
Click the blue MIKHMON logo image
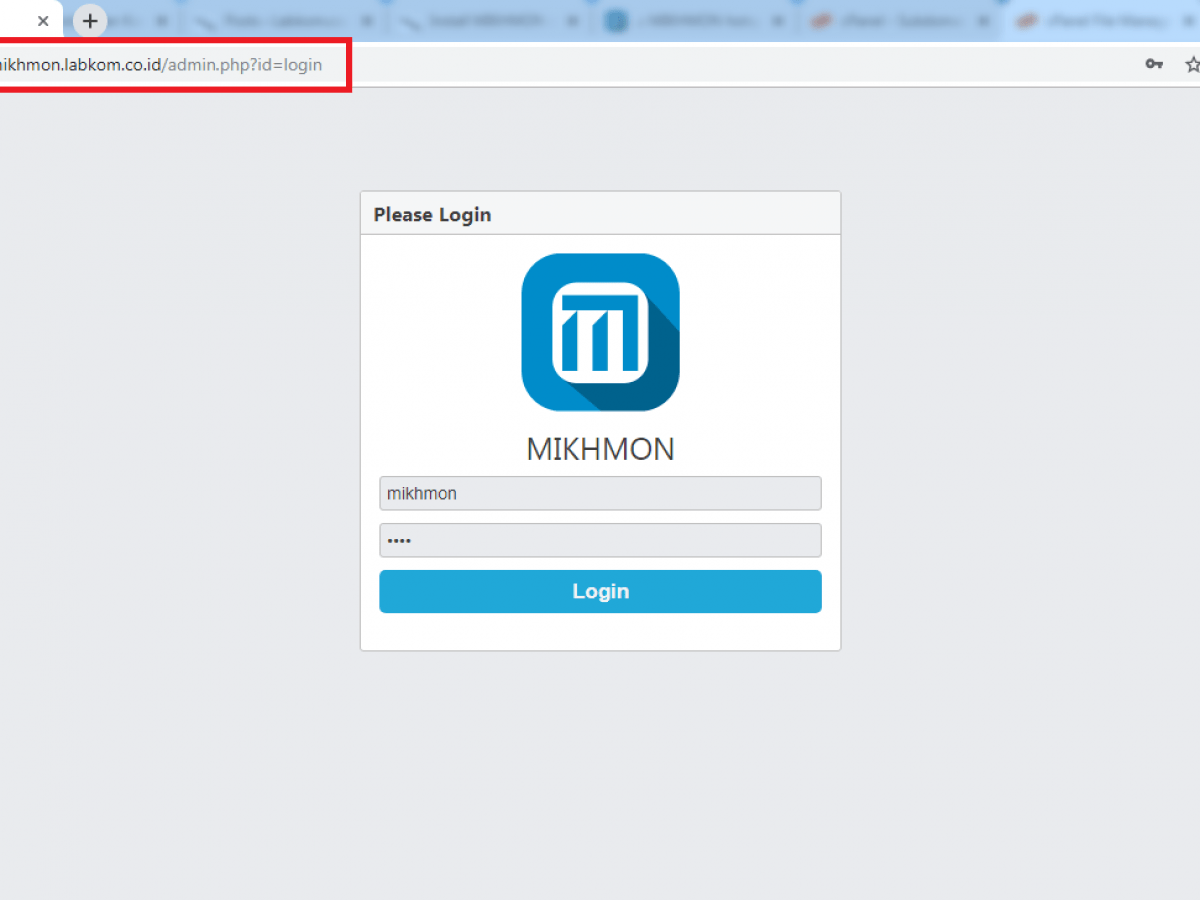(600, 332)
